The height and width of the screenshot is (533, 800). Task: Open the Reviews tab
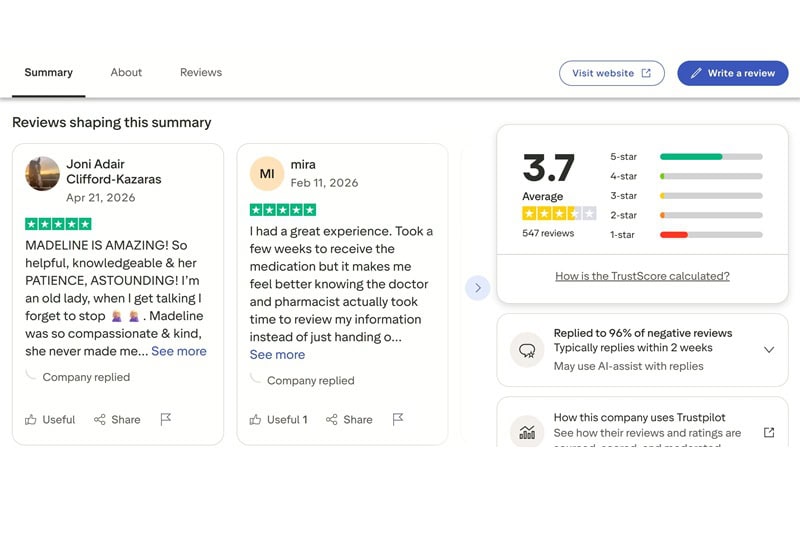click(x=201, y=72)
